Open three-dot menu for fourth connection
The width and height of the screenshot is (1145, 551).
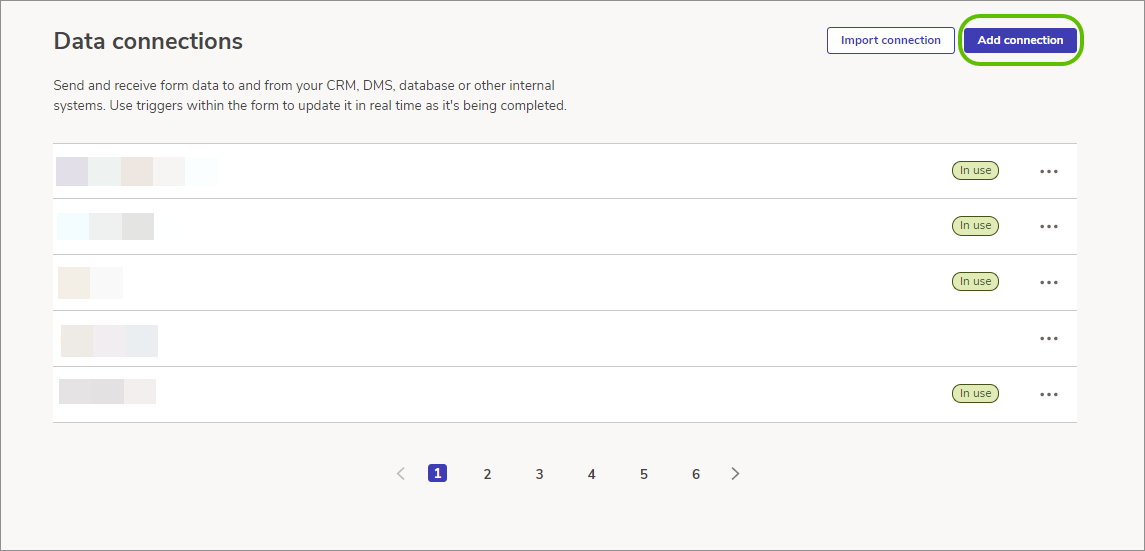[1049, 339]
